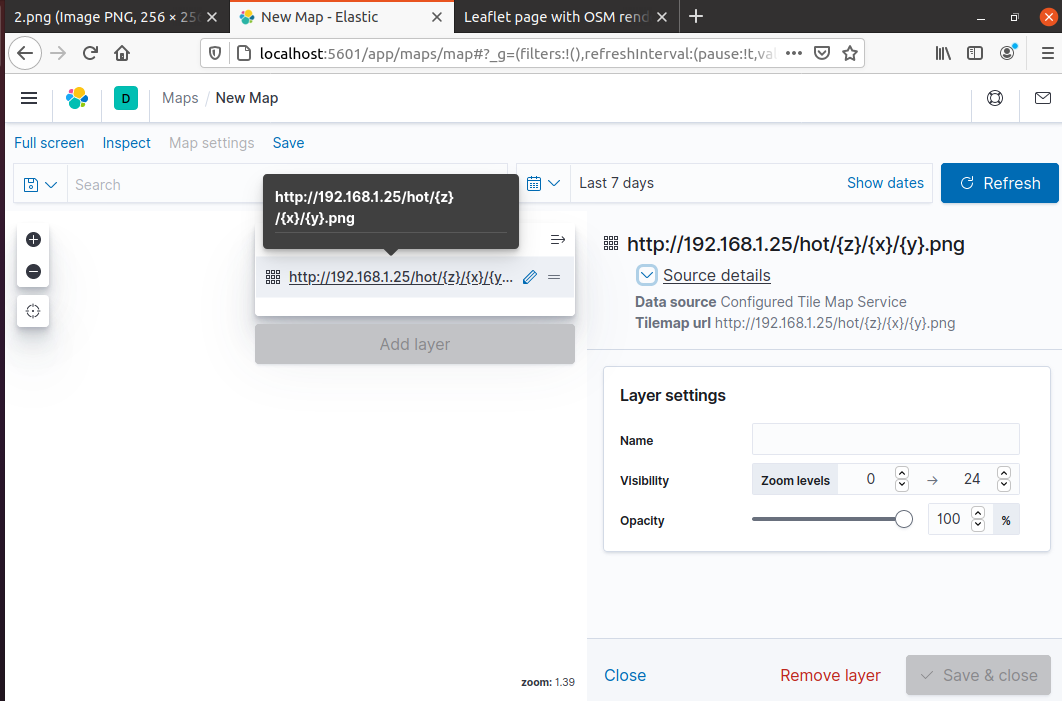Screen dimensions: 1062x701
Task: Click the layer name link in list
Action: click(x=401, y=276)
